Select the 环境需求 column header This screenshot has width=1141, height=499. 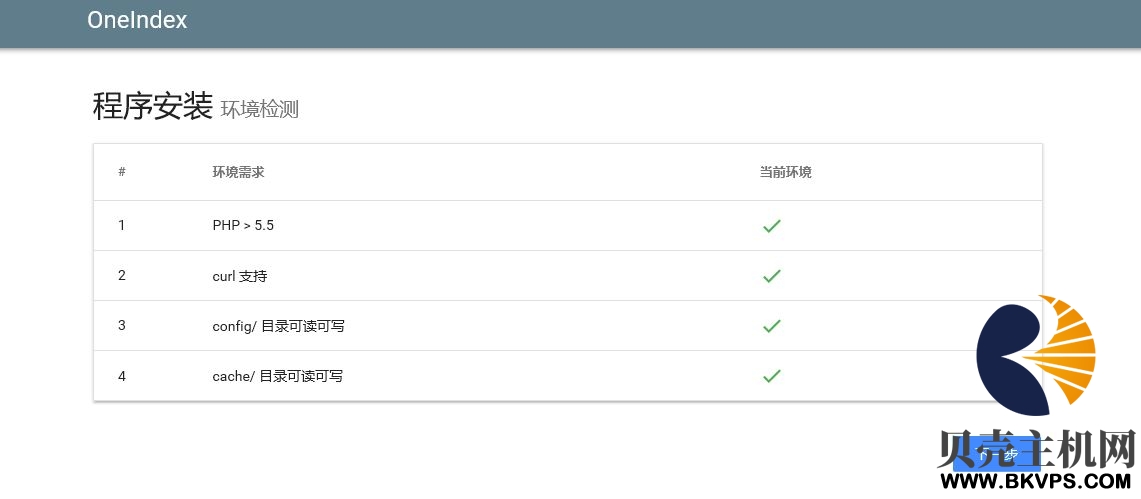coord(238,173)
